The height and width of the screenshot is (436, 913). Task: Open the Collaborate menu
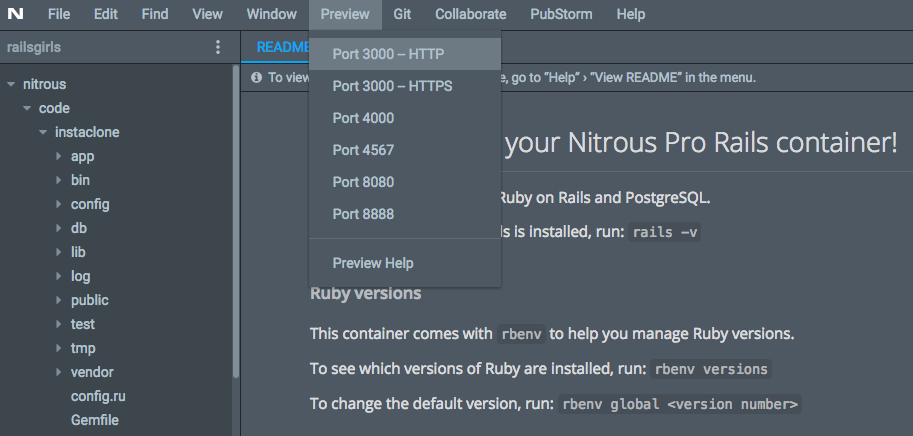tap(470, 14)
